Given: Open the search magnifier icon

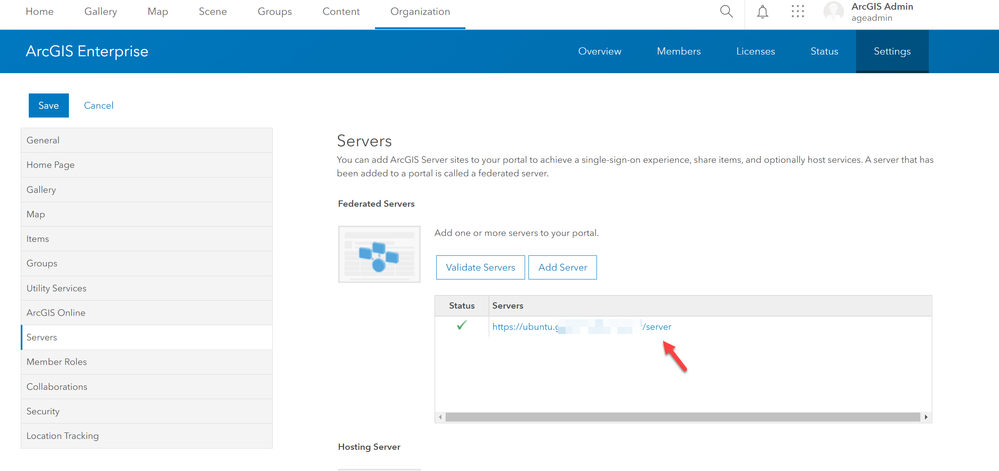Looking at the screenshot, I should [x=726, y=11].
